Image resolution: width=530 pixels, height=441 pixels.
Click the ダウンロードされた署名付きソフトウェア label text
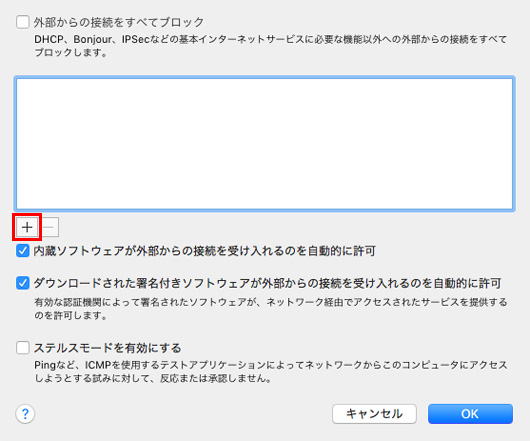point(267,283)
